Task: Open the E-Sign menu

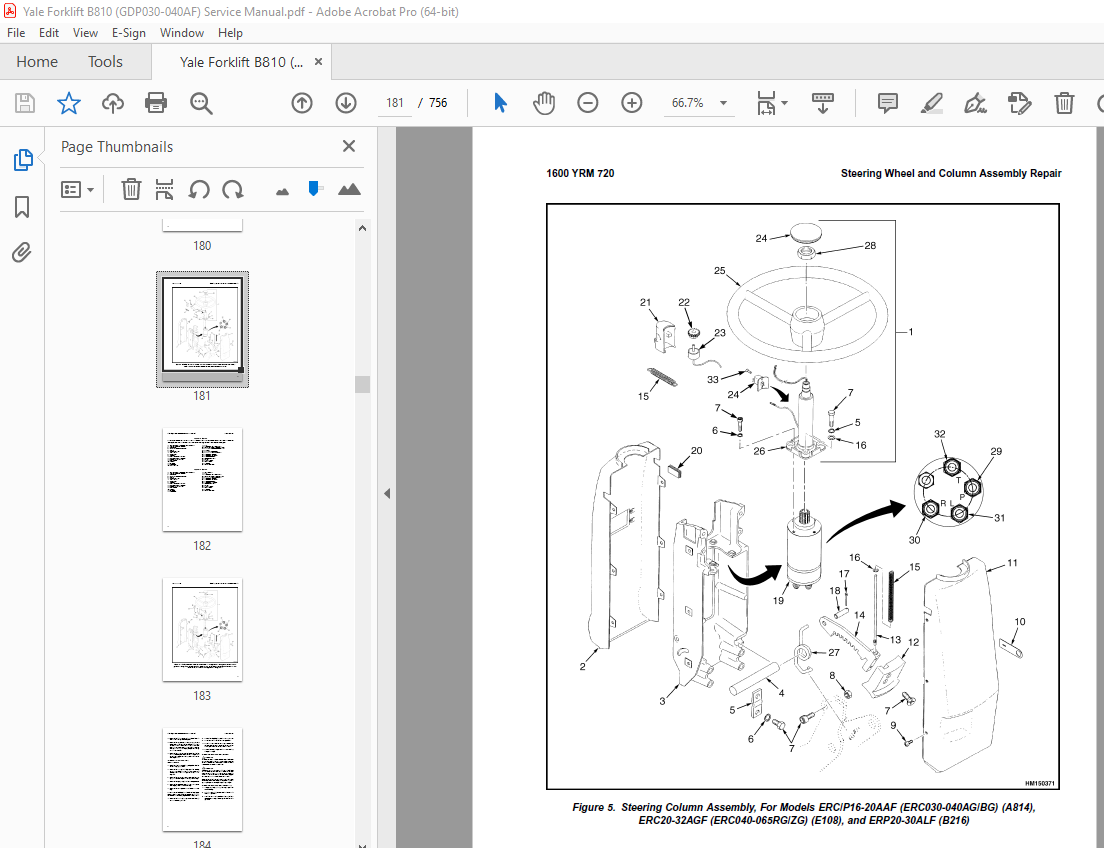Action: coord(129,32)
